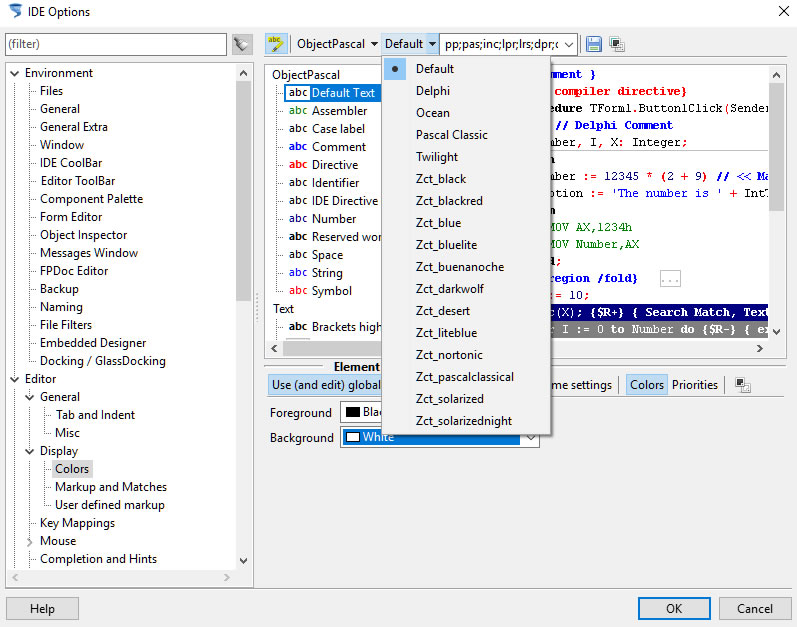Click the save color scheme floppy icon

pyautogui.click(x=593, y=44)
